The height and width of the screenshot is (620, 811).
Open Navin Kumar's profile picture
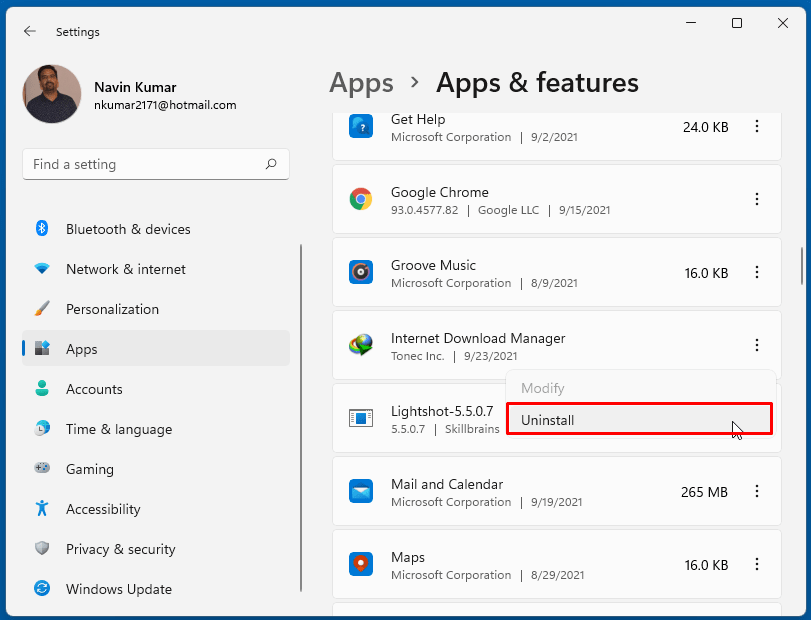click(x=52, y=94)
